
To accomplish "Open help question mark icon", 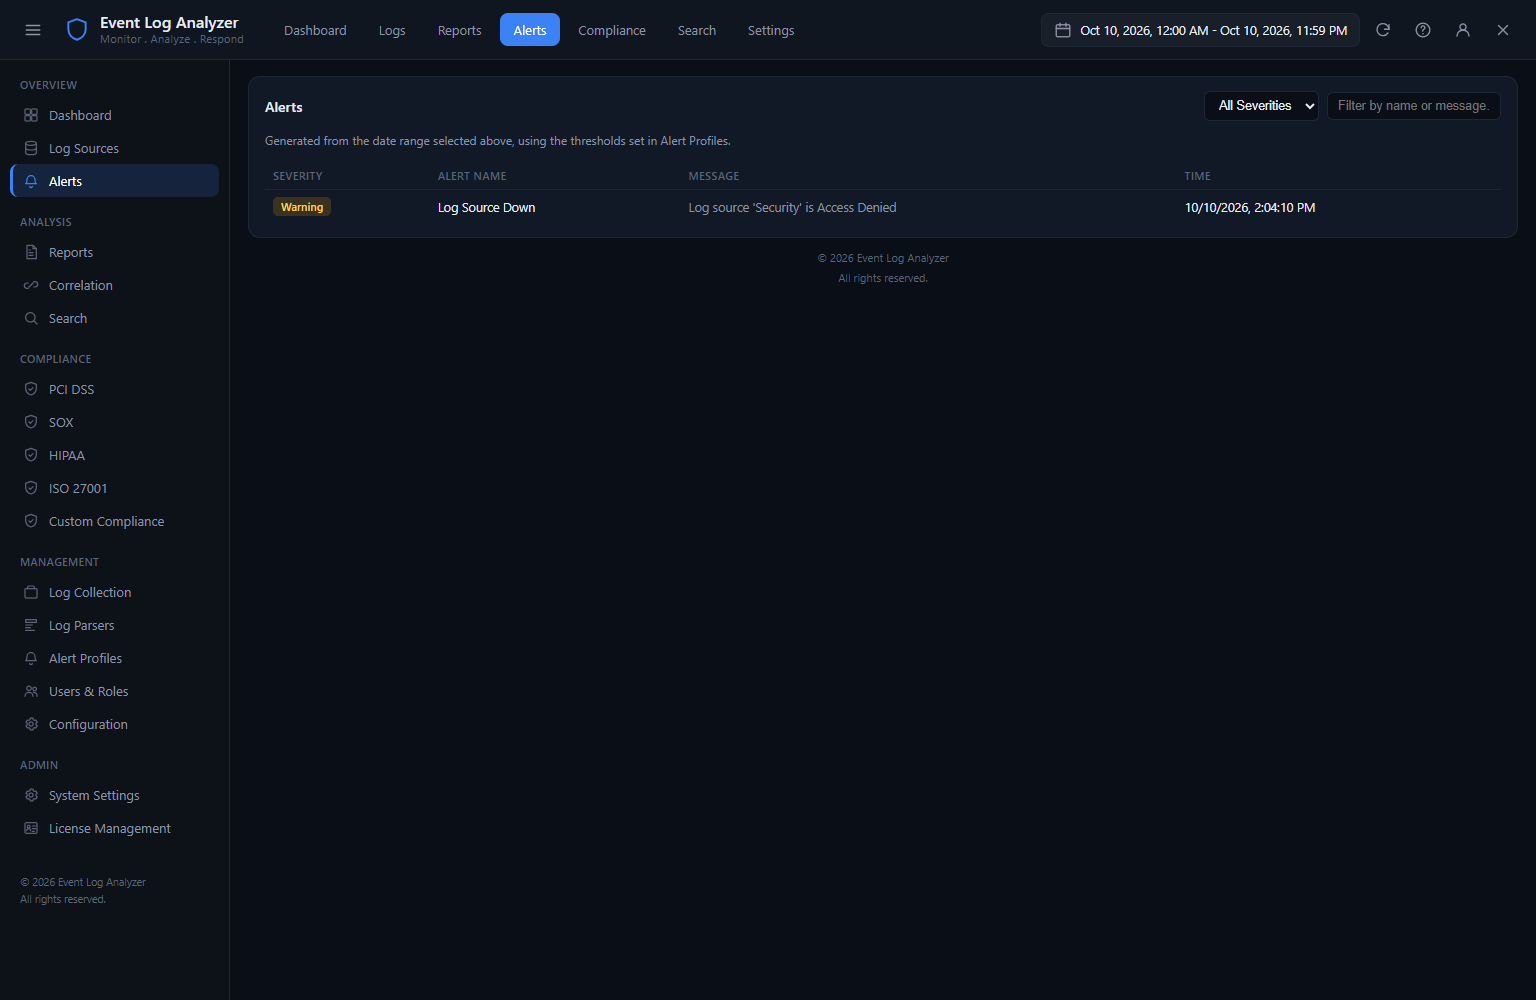I will click(1423, 30).
